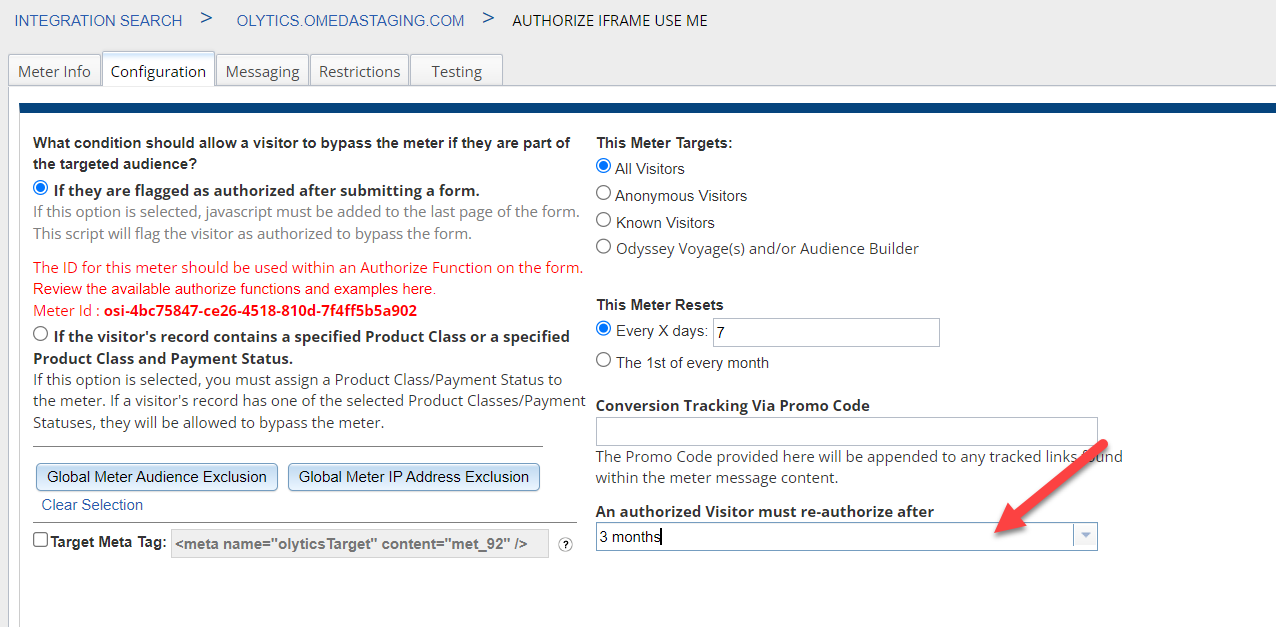Select the All Visitors radio button
Image resolution: width=1276 pixels, height=627 pixels.
pyautogui.click(x=603, y=167)
